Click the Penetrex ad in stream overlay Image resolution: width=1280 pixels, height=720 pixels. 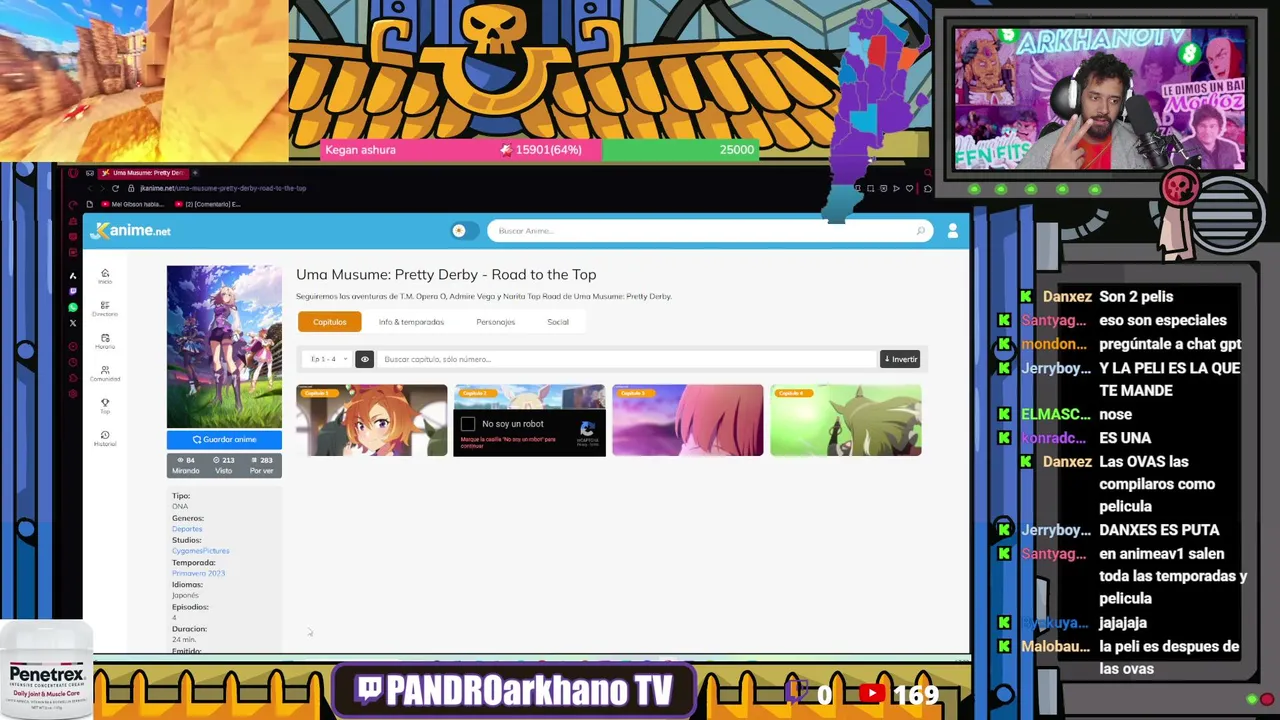tap(46, 672)
